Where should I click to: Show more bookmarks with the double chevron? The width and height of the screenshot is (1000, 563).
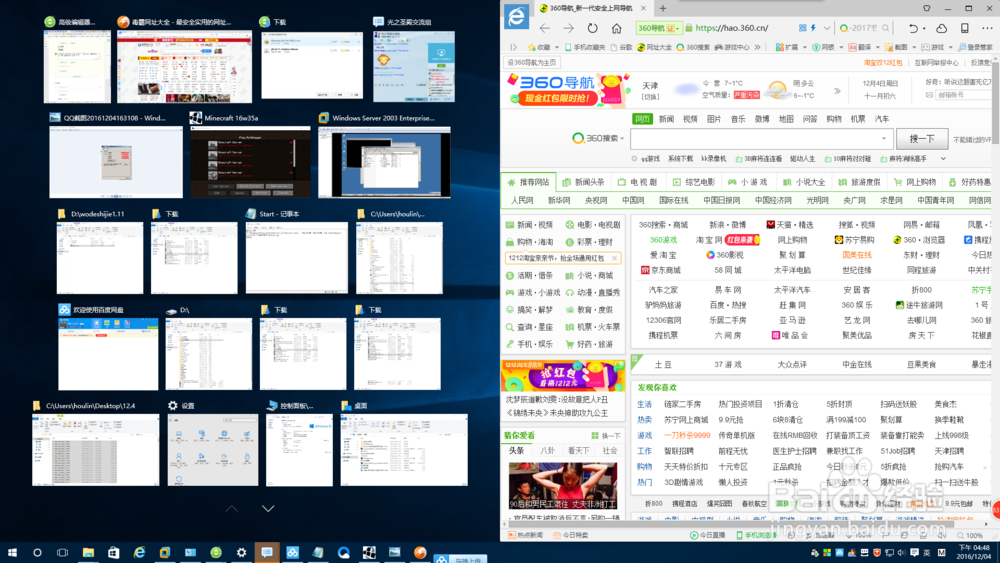pyautogui.click(x=758, y=47)
